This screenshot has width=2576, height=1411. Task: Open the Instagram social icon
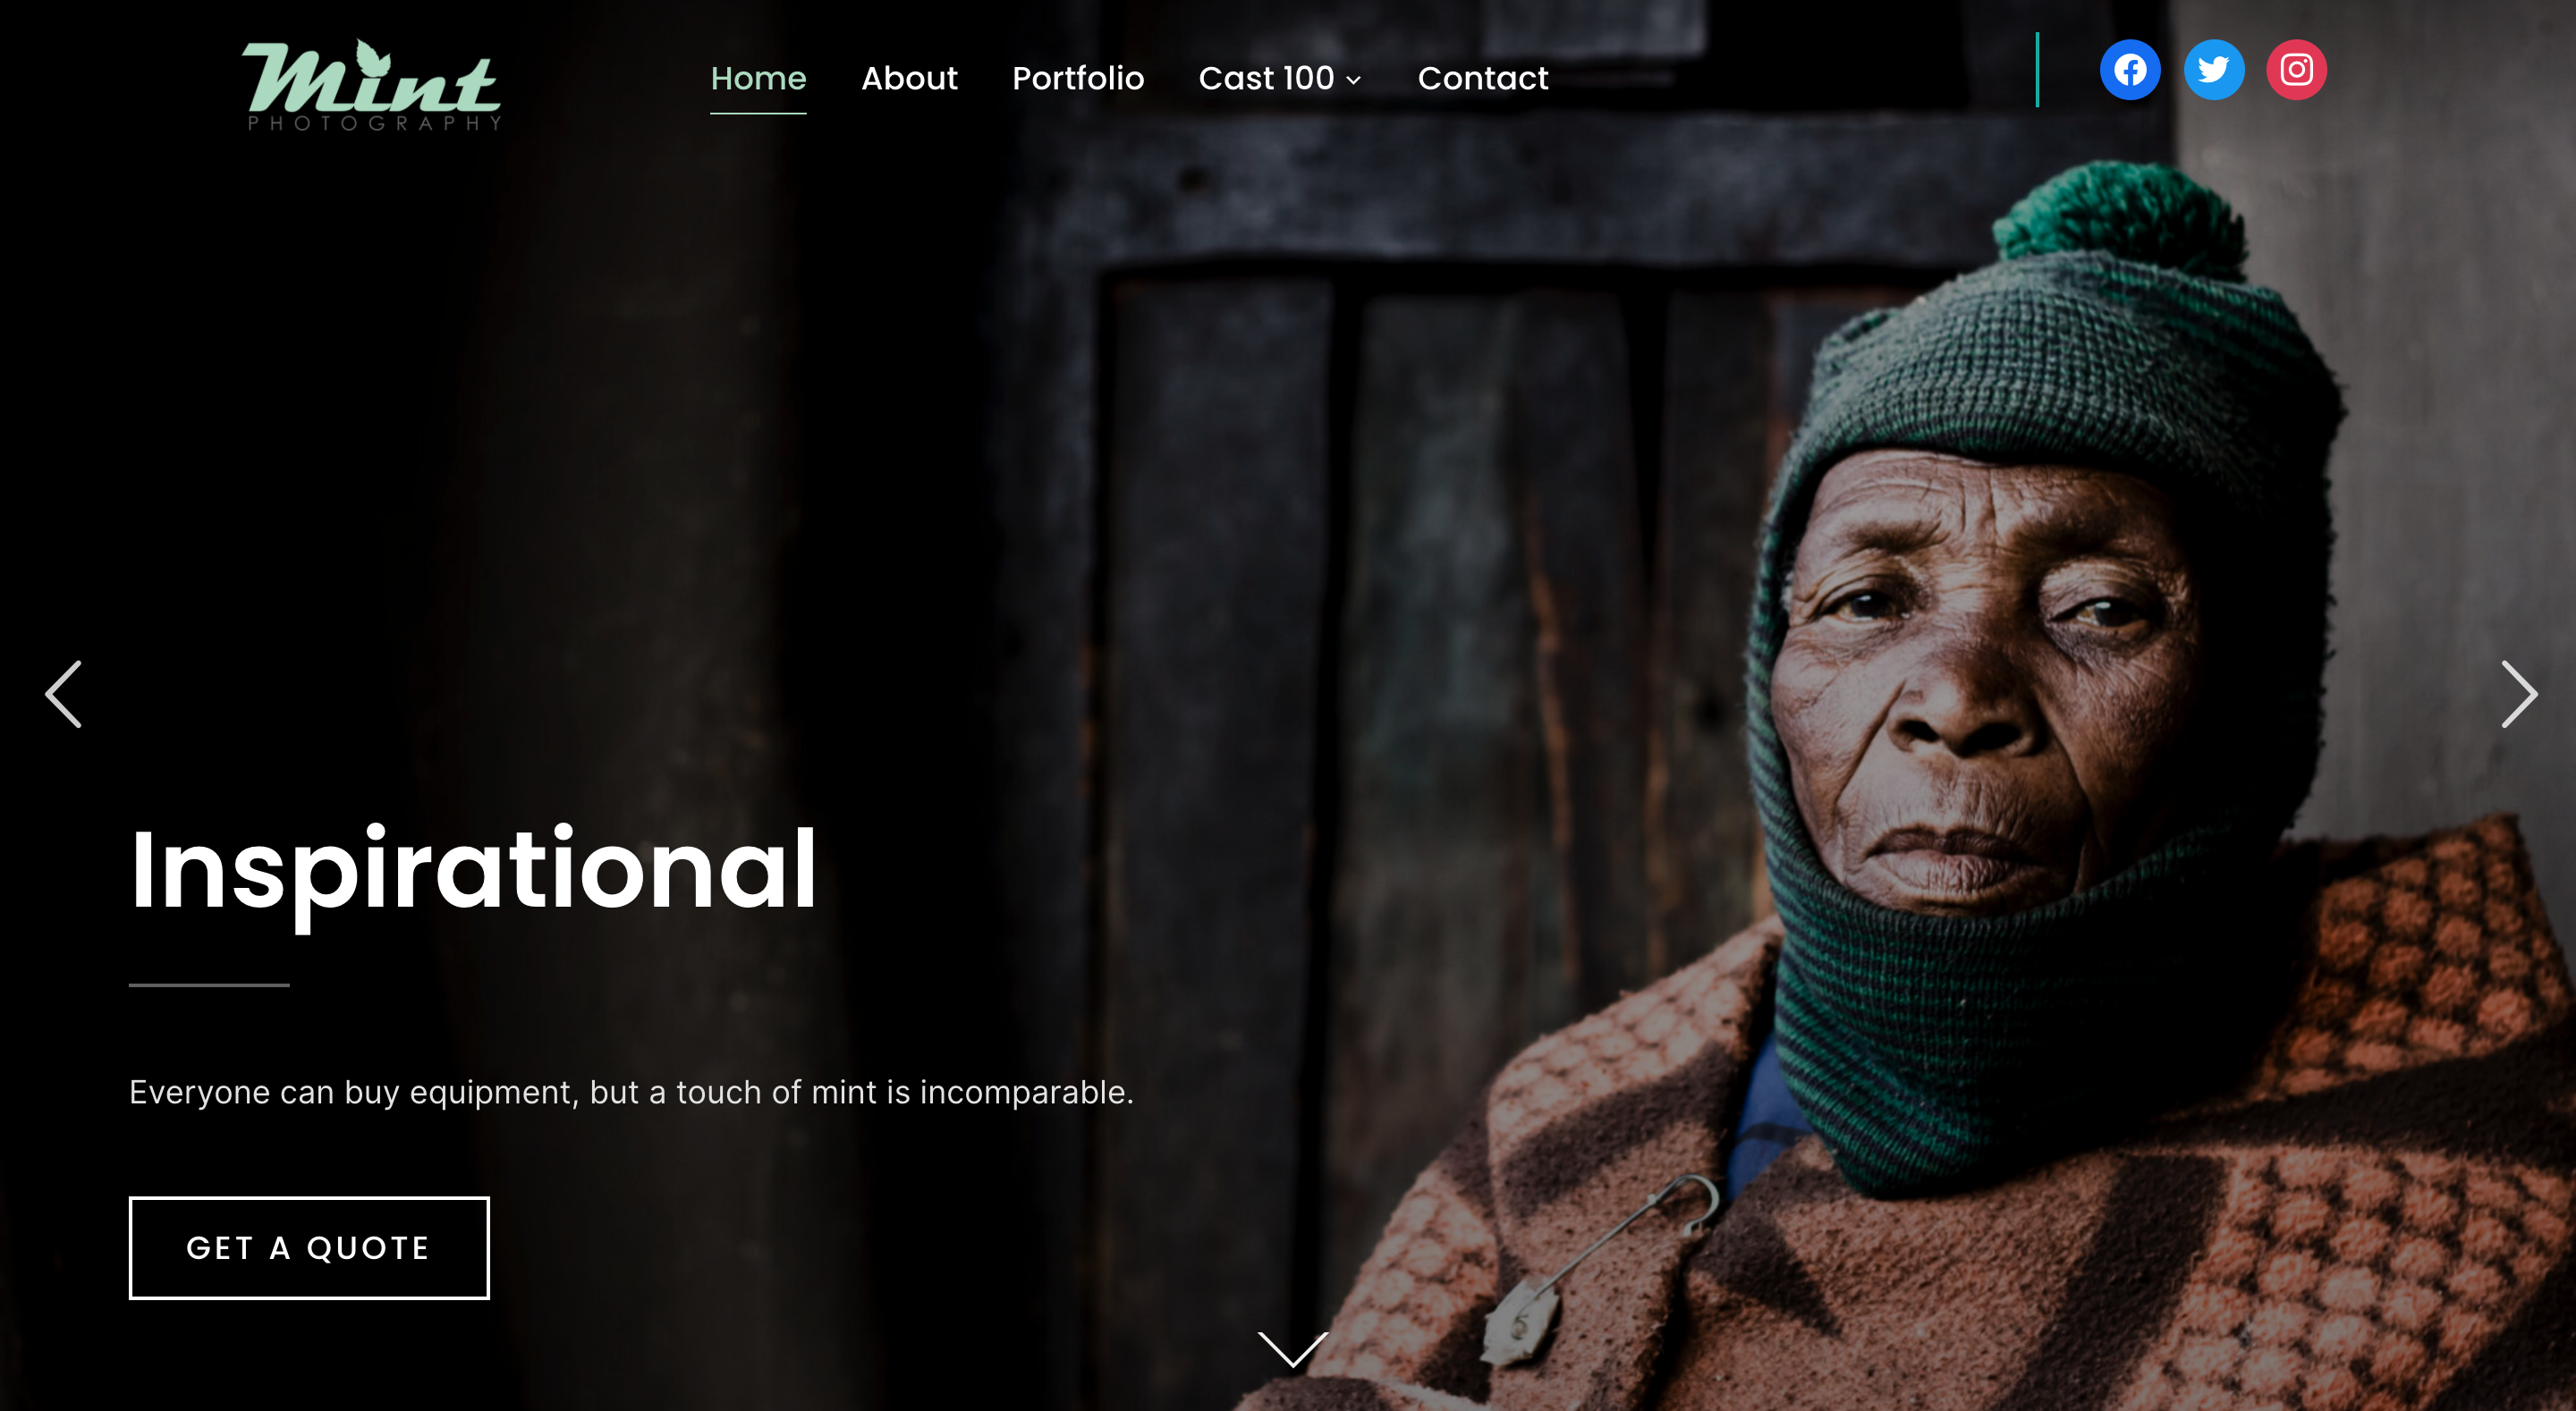click(2296, 70)
